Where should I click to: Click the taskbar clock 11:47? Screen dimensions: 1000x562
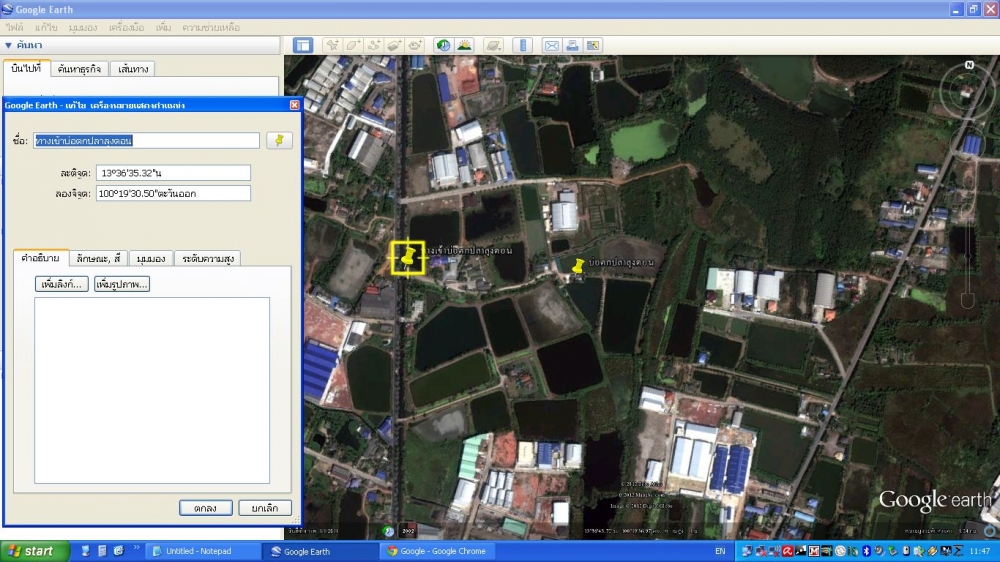980,551
